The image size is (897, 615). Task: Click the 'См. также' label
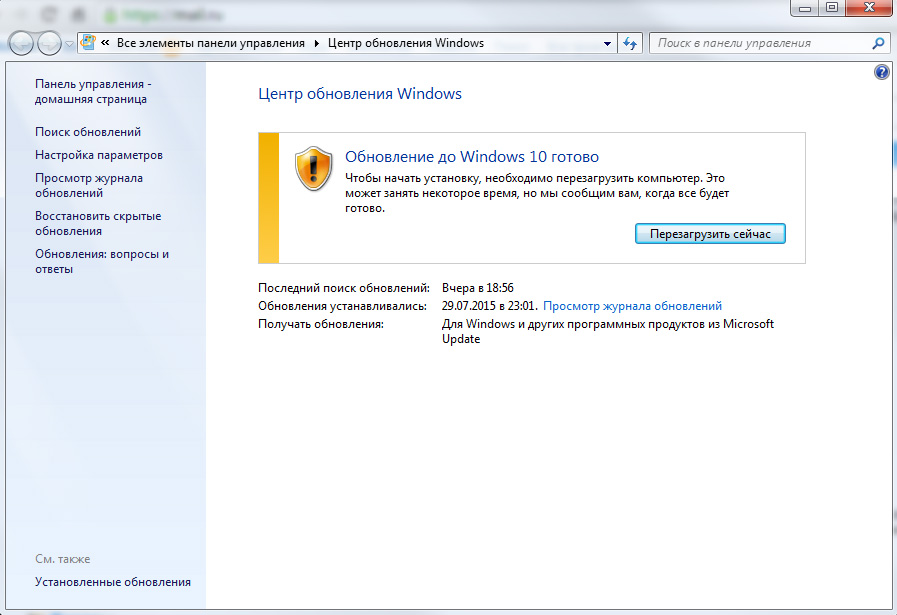coord(62,559)
